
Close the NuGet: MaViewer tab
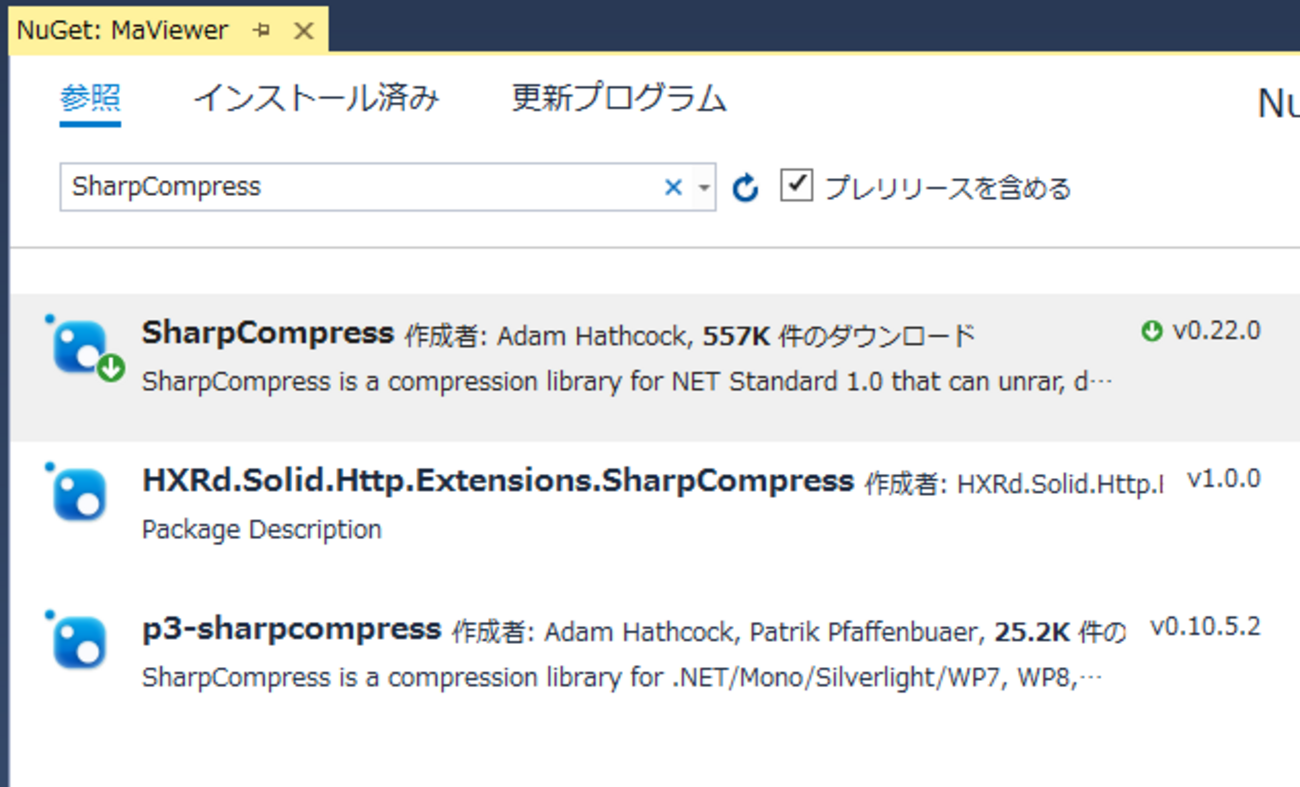[x=303, y=31]
